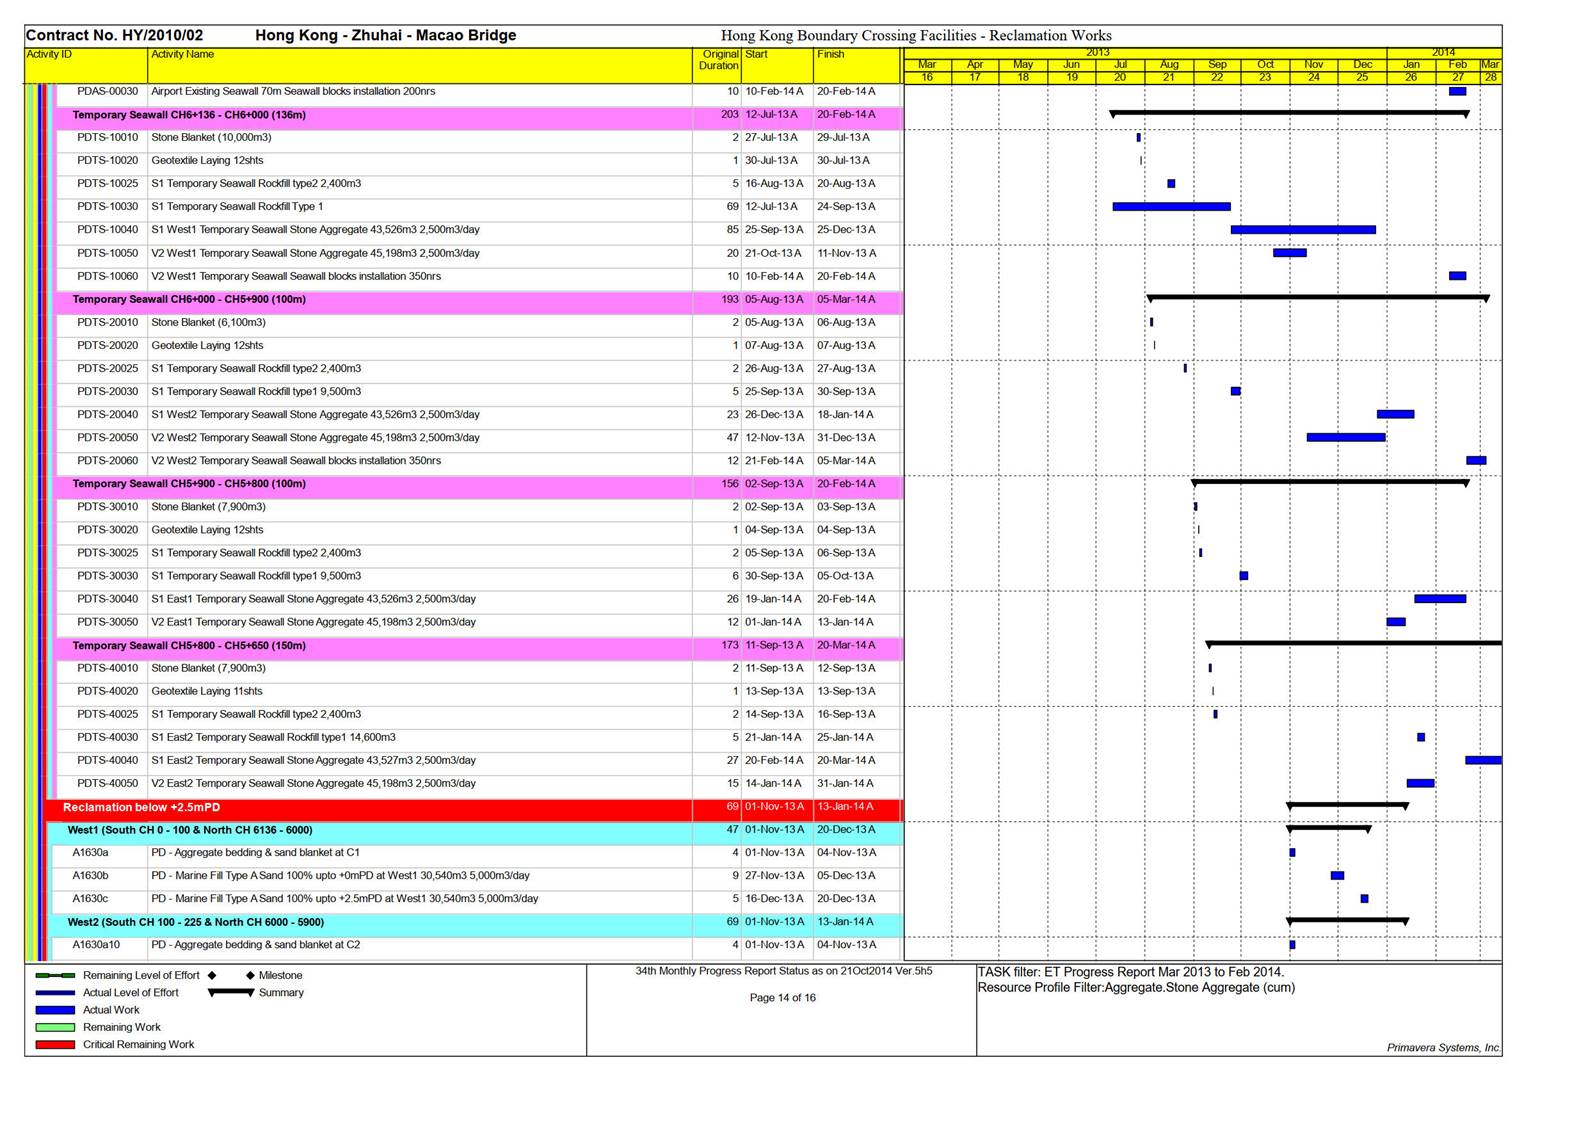Viewport: 1588px width, 1123px height.
Task: Click 'PD - Aggregate bedding & sand blanket at C1'
Action: click(x=255, y=853)
